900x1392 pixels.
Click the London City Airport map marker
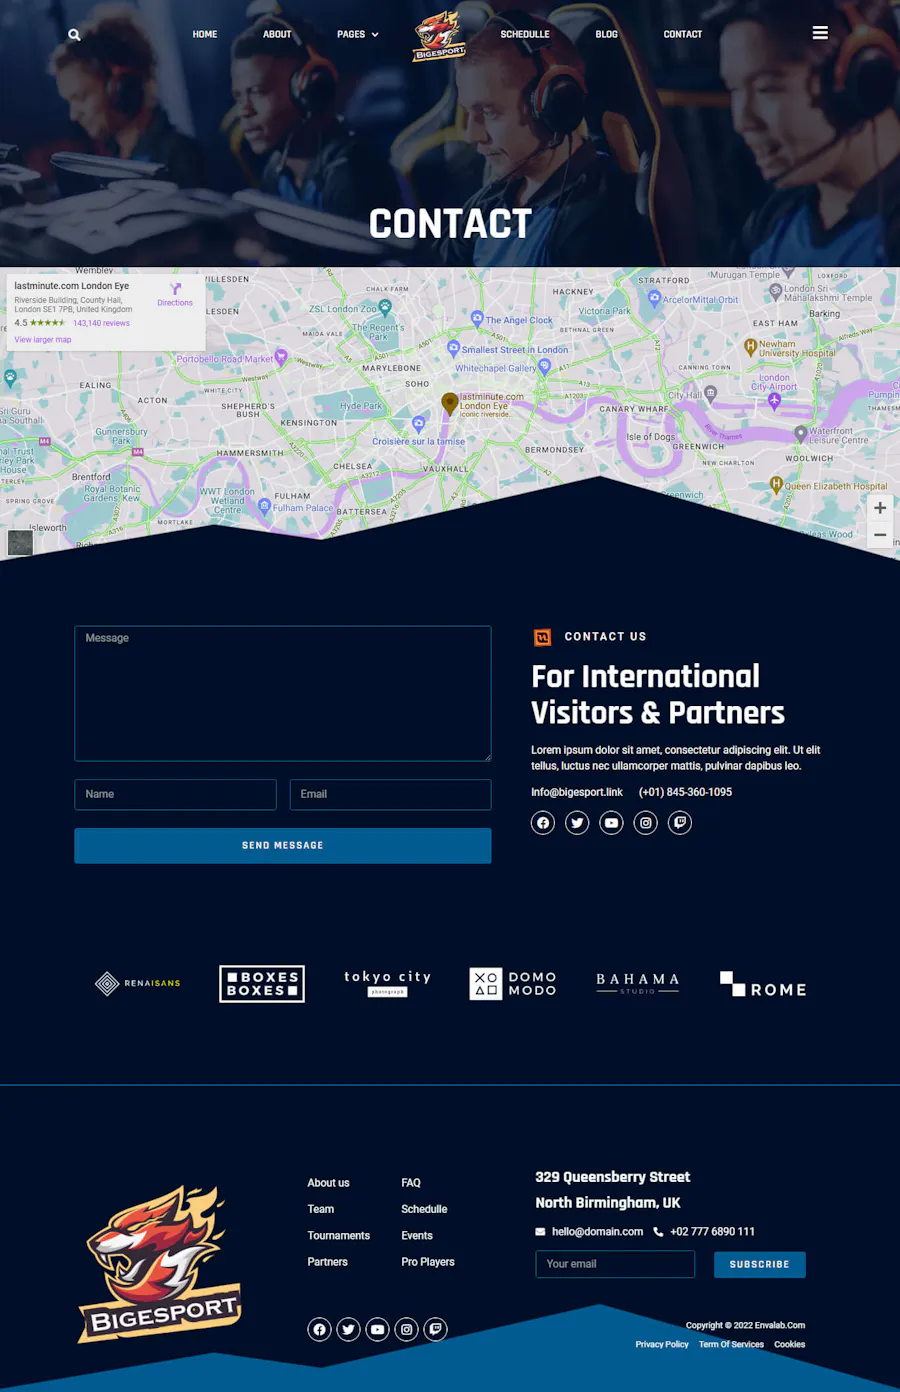[774, 400]
